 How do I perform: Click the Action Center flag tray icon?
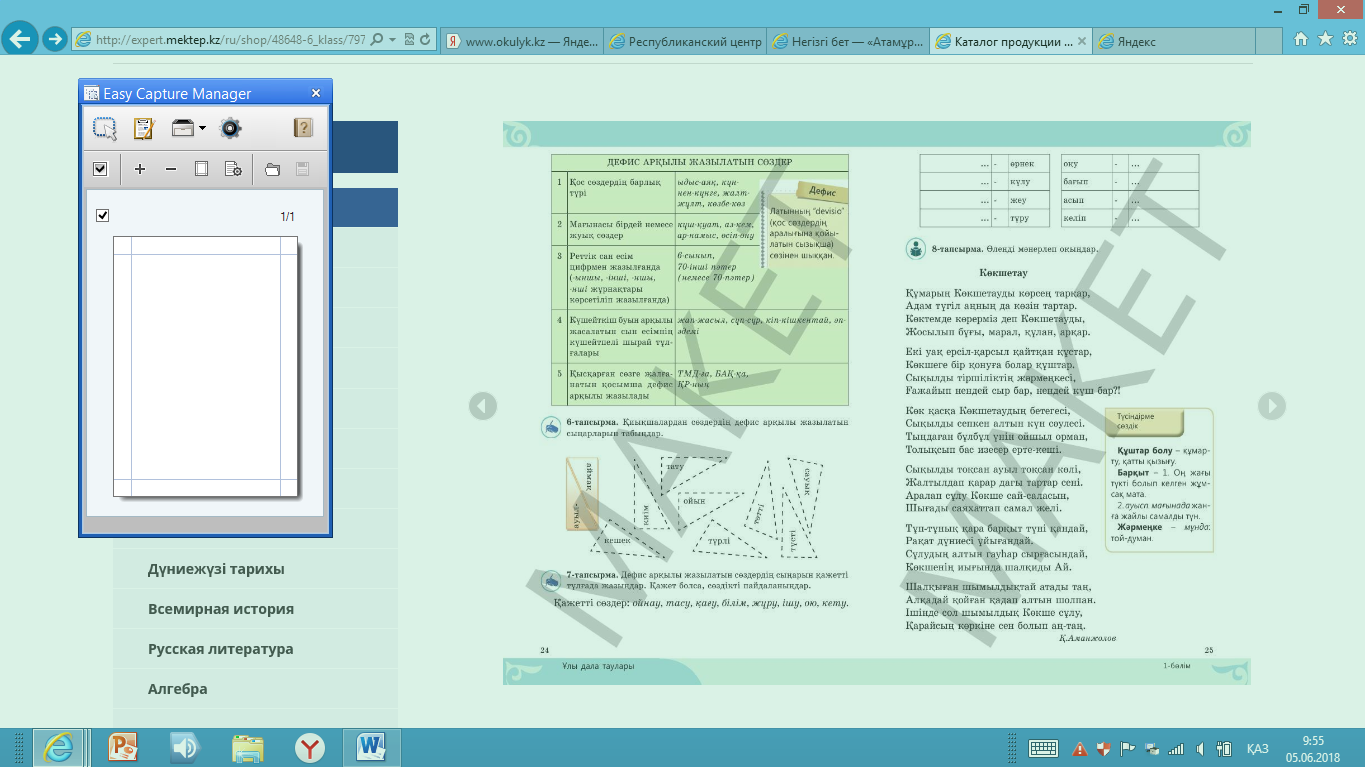click(1126, 748)
